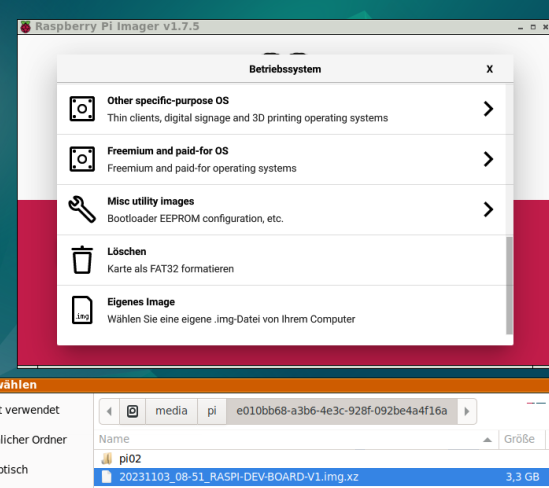549x488 pixels.
Task: Click the file icon of 20231103_08-51_RASPI-DEV-BOARD-V1.img.xz
Action: pyautogui.click(x=106, y=477)
